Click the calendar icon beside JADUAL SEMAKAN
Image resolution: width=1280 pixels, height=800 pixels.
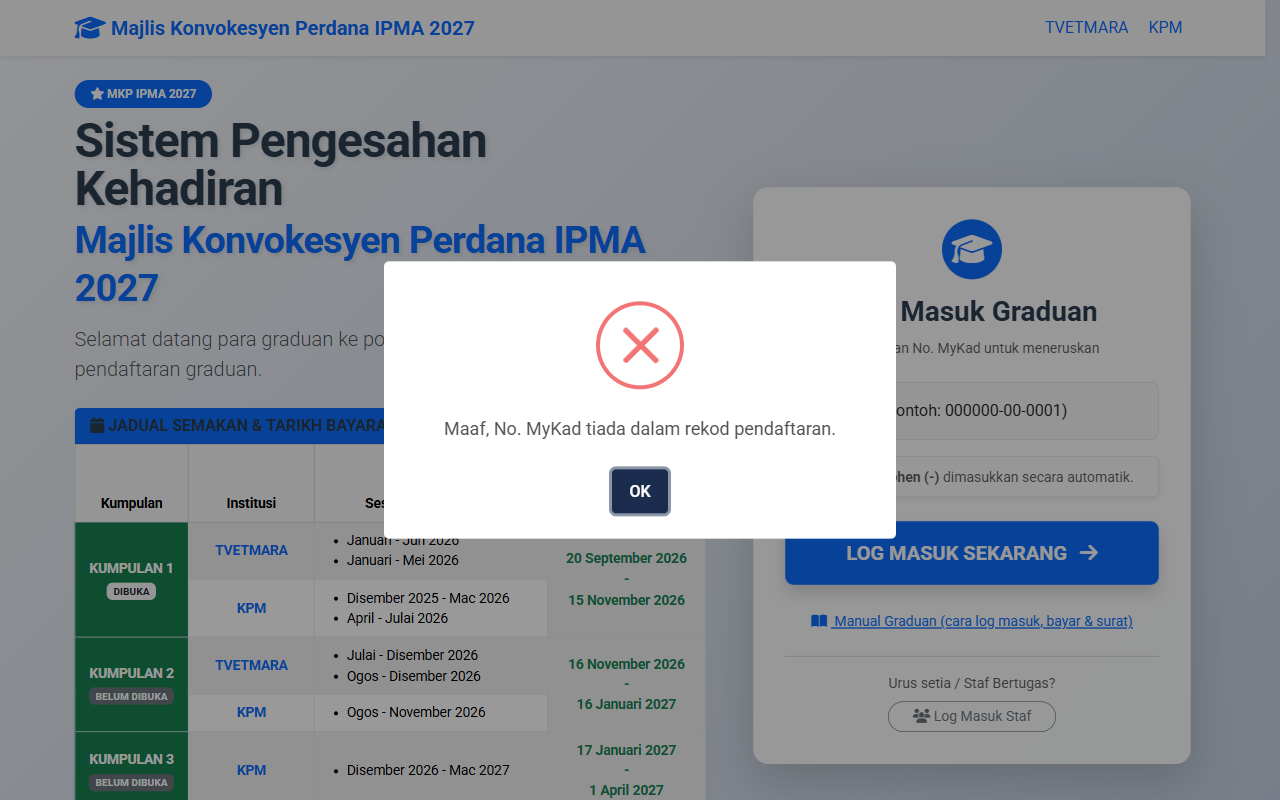pos(97,425)
